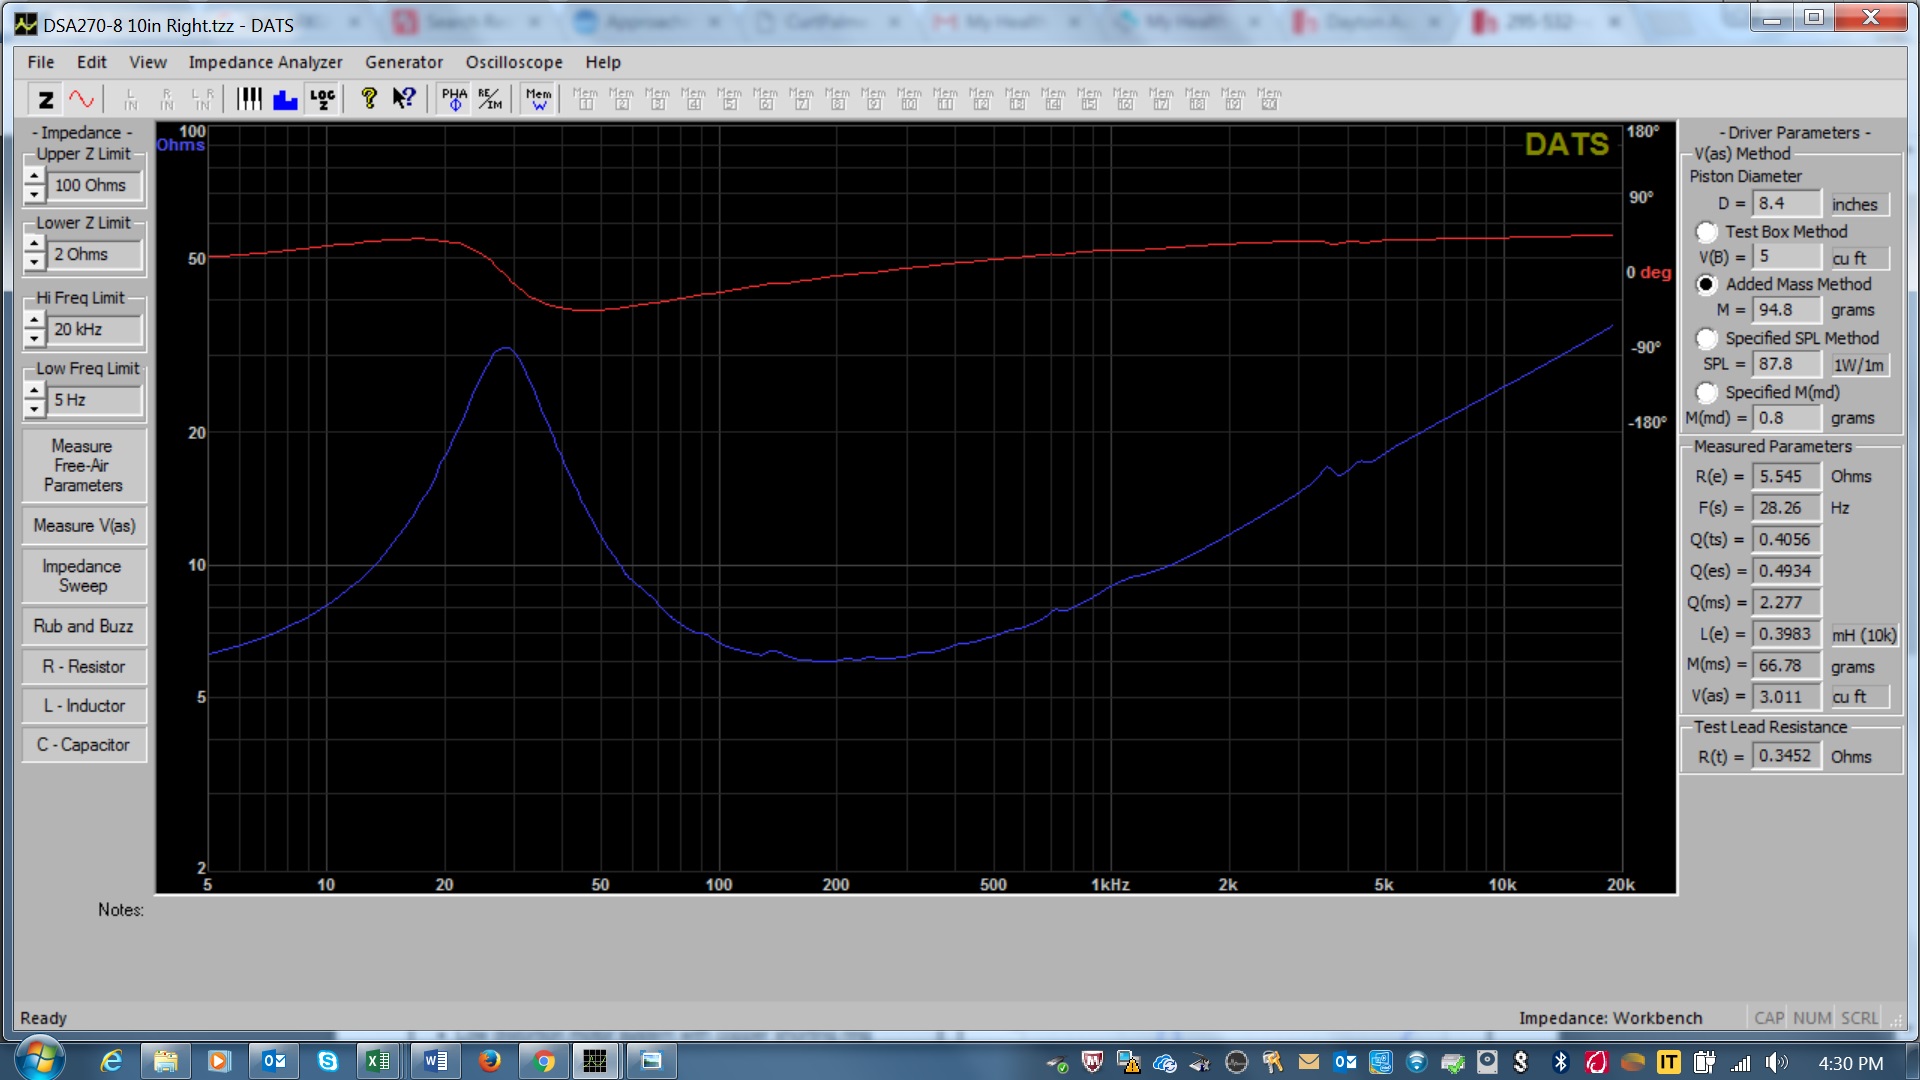Click the piston diameter D input field
This screenshot has width=1920, height=1080.
pyautogui.click(x=1787, y=204)
